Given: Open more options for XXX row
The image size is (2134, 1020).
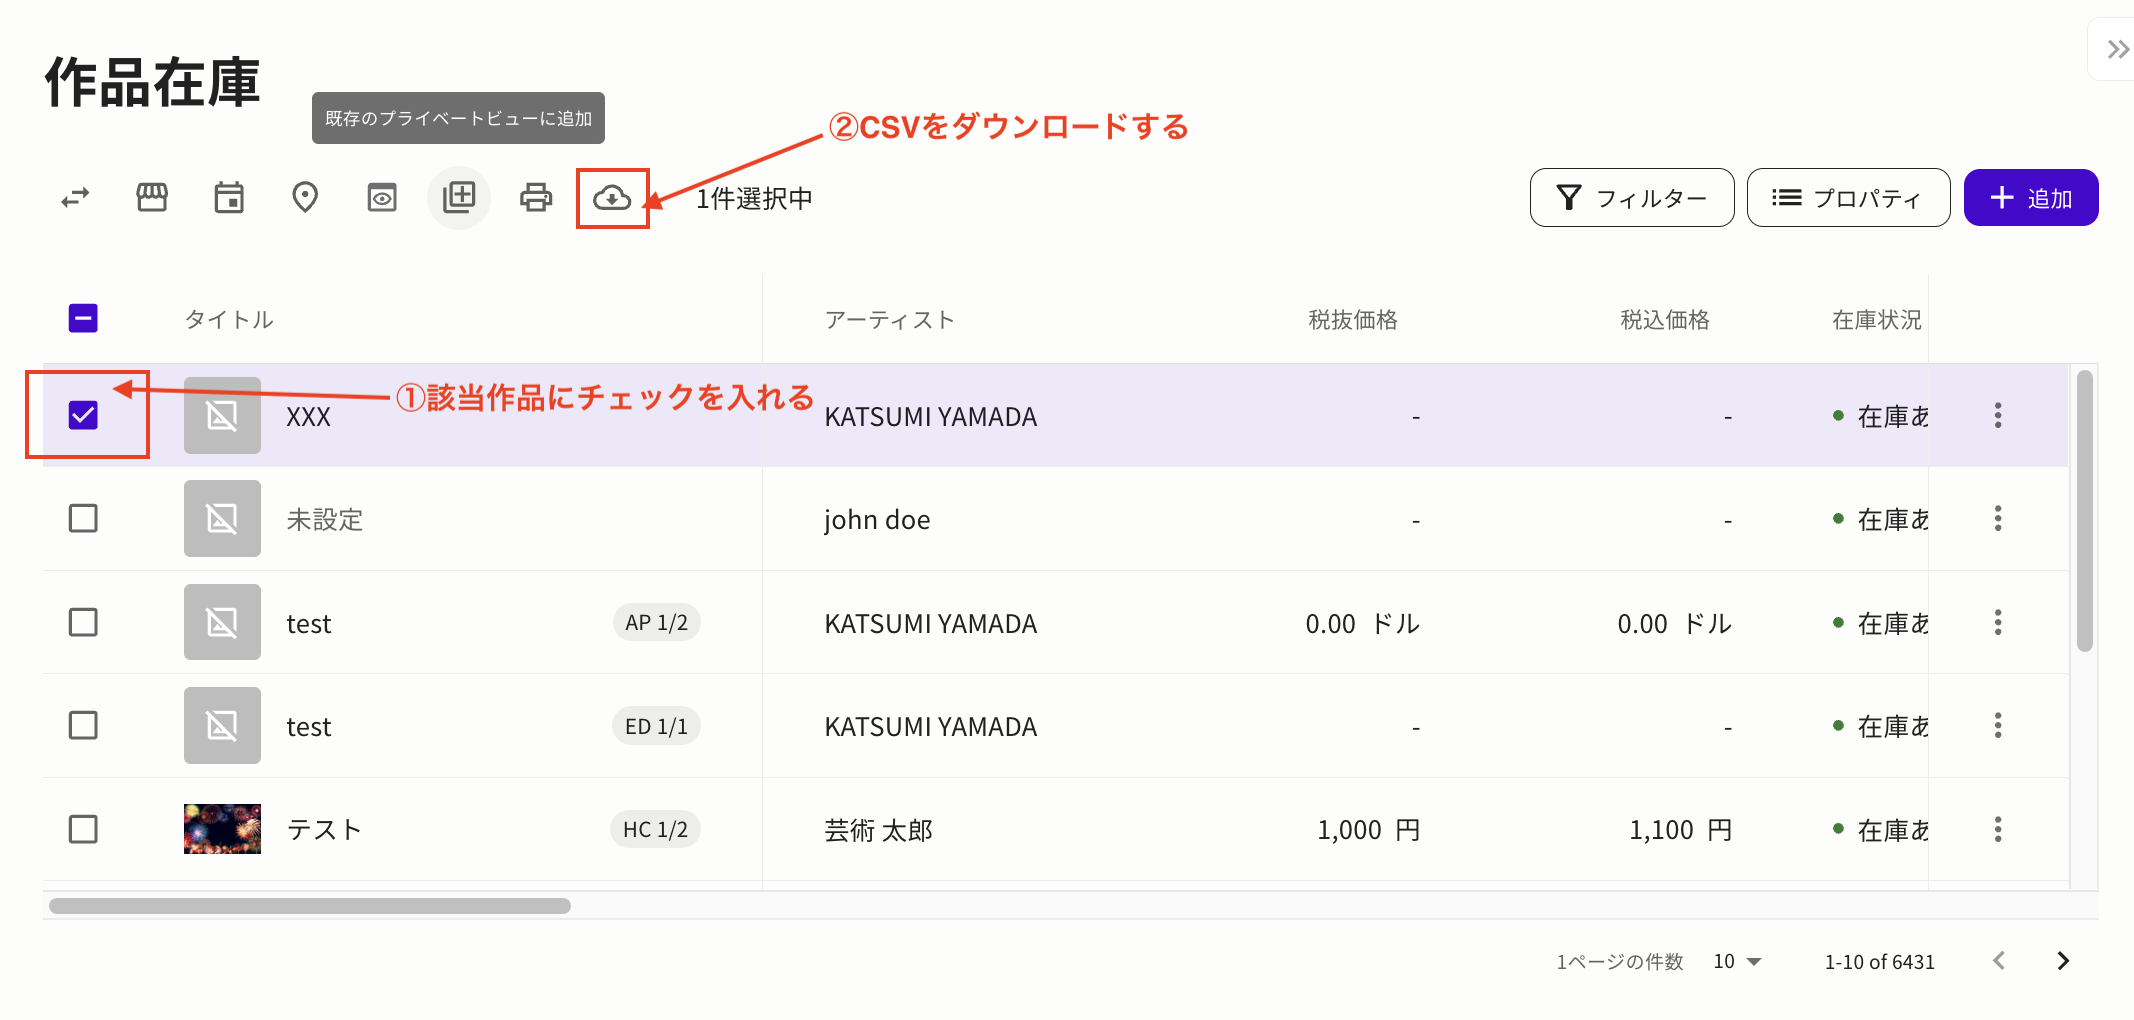Looking at the screenshot, I should click(1998, 415).
